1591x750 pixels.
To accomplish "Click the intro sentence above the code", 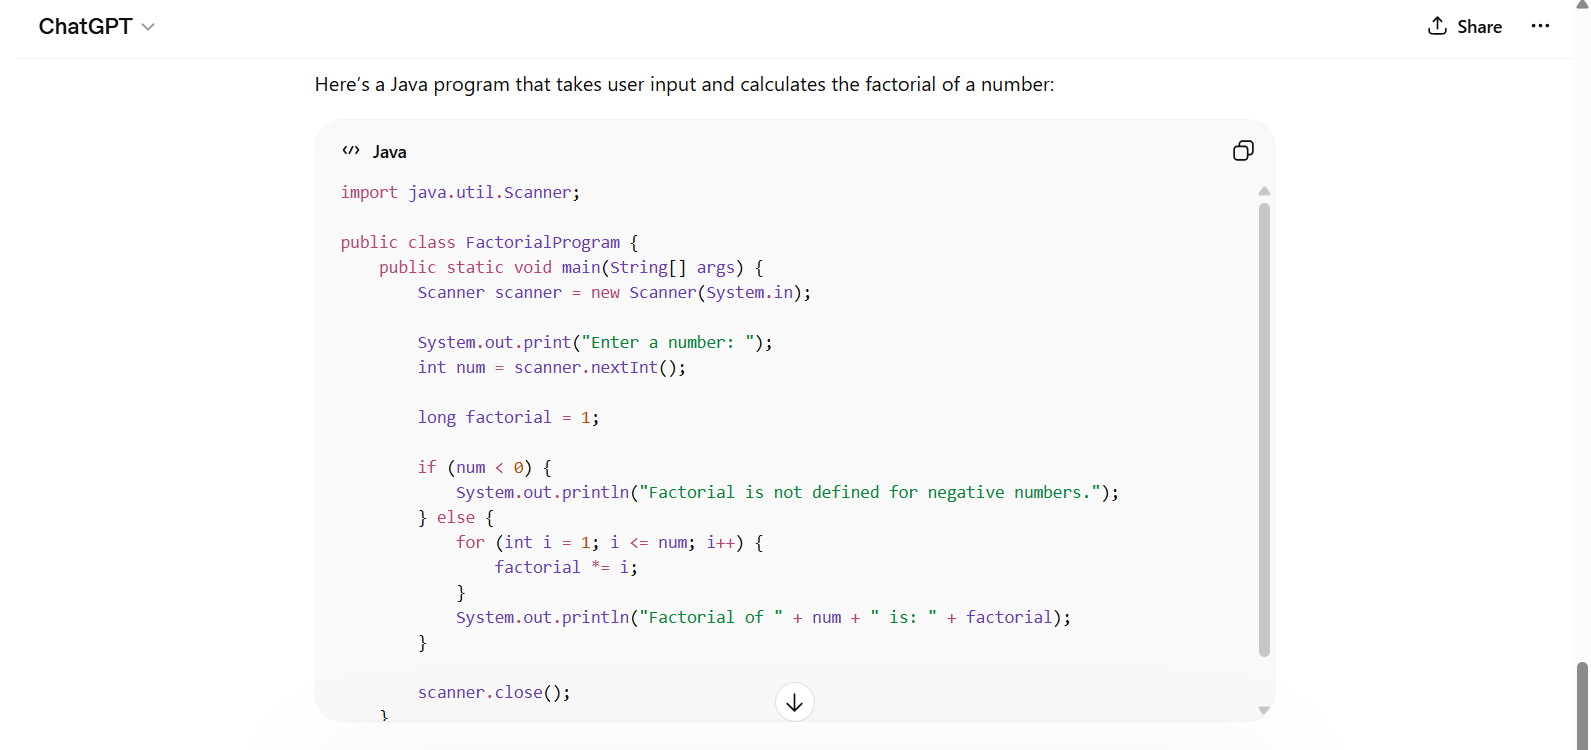I will (x=684, y=85).
